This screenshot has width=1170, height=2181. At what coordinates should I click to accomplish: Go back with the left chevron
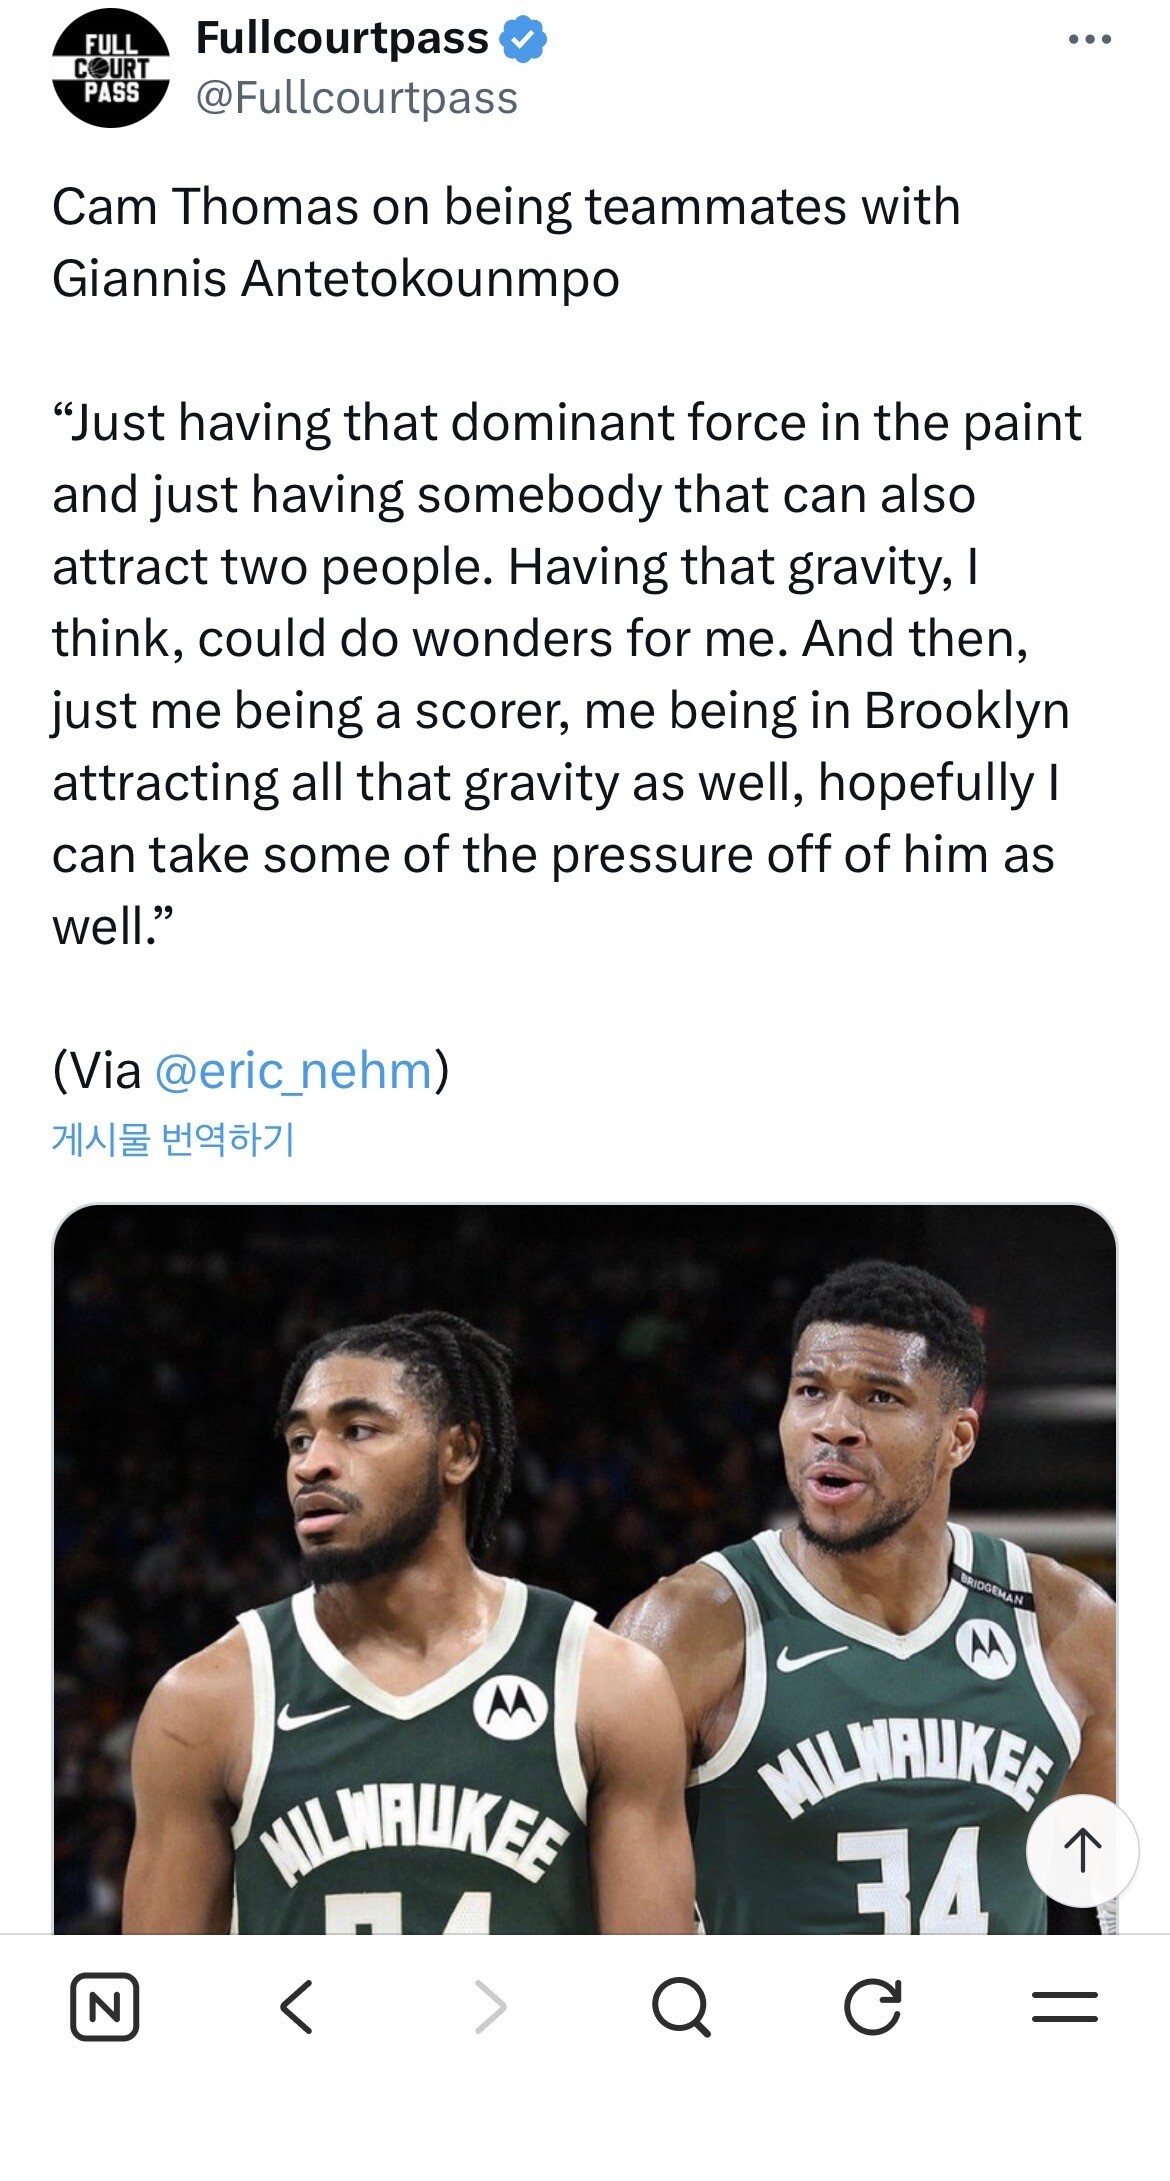click(297, 2006)
